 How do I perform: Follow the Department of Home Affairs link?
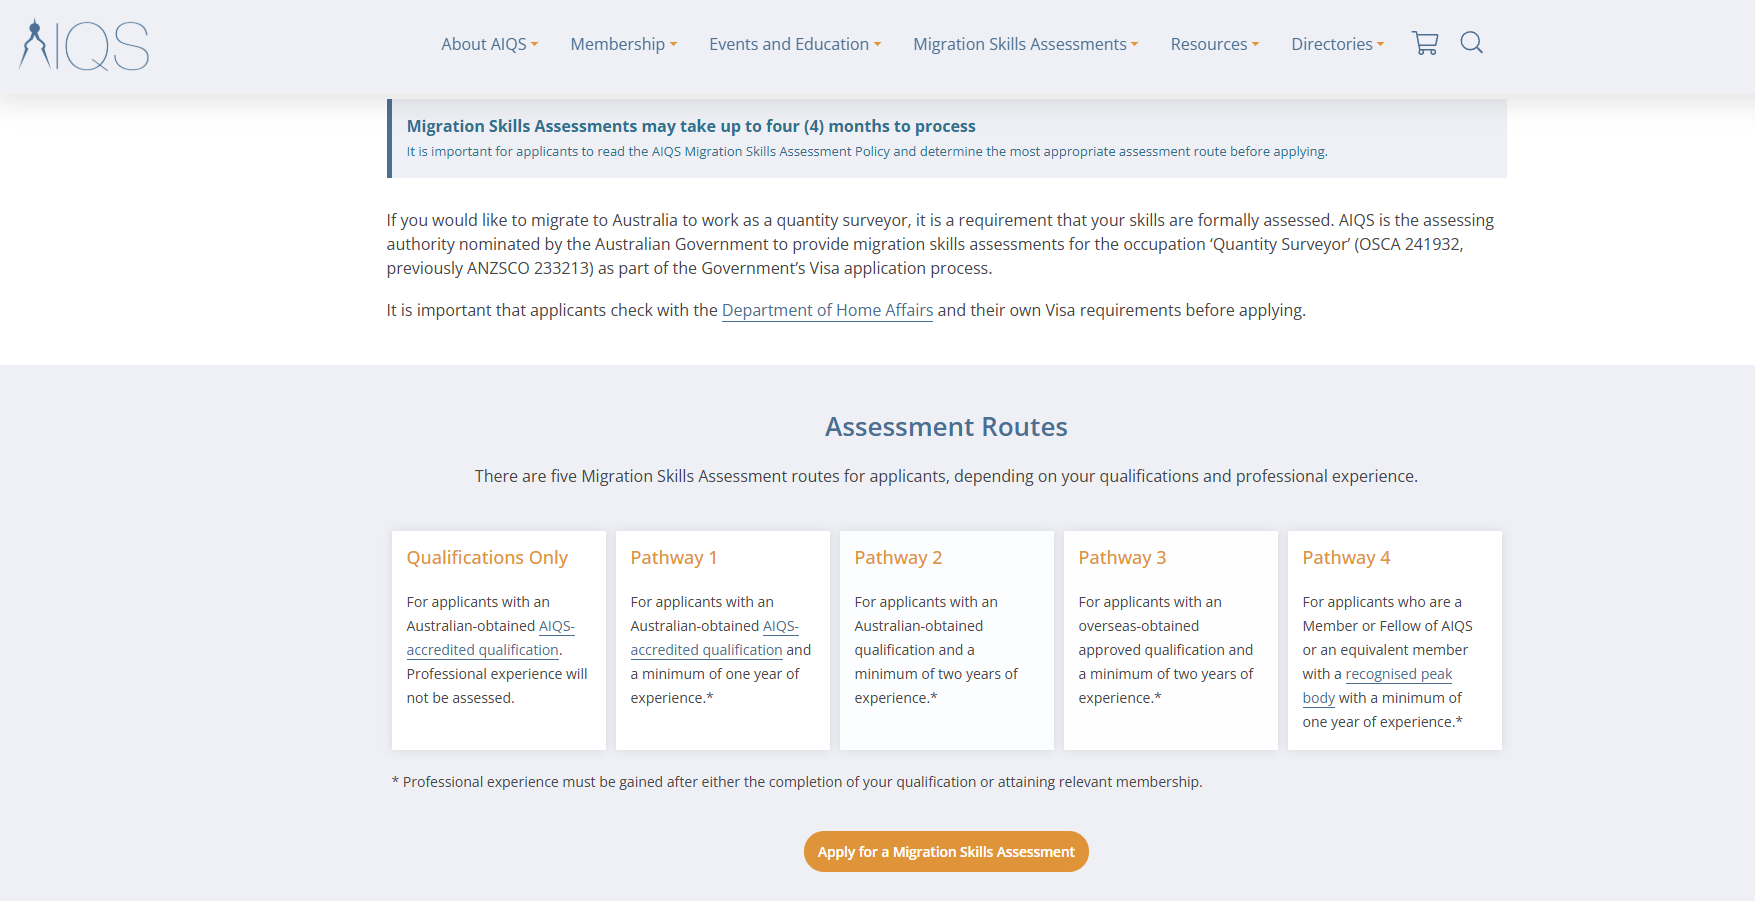827,310
